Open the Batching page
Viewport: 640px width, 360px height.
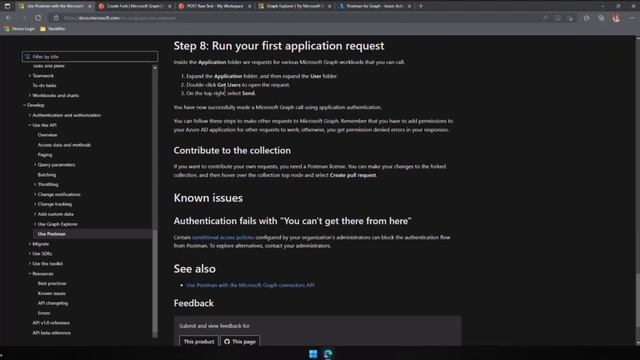tap(47, 175)
